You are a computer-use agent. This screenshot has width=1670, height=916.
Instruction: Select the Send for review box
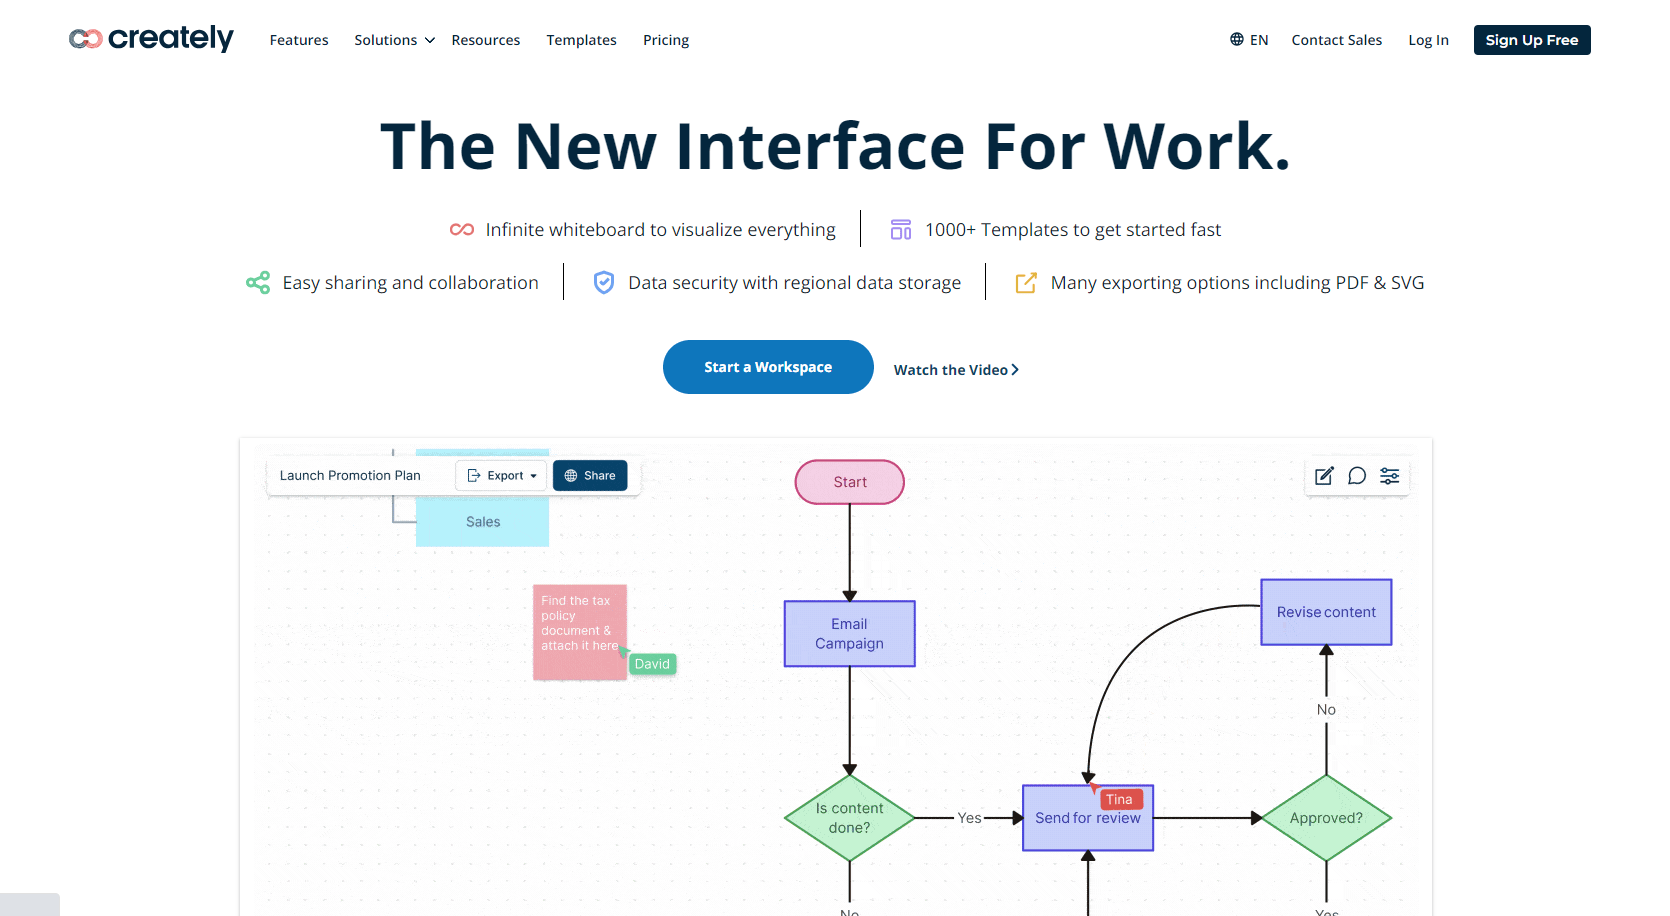[x=1088, y=818]
